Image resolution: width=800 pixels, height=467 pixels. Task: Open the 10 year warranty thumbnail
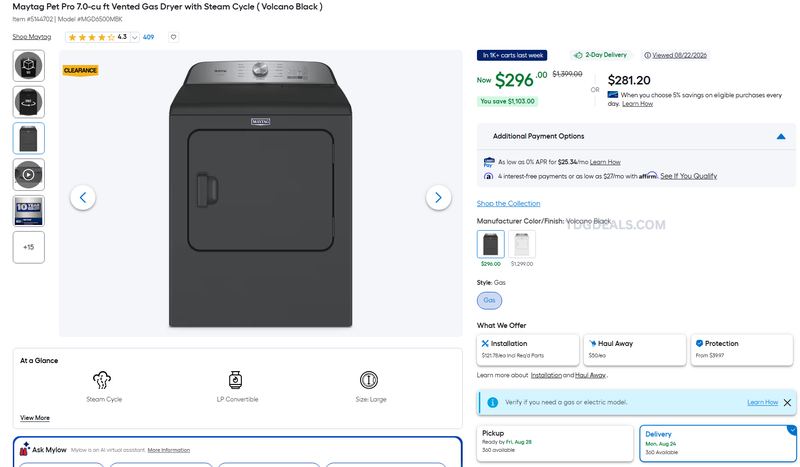pos(29,211)
